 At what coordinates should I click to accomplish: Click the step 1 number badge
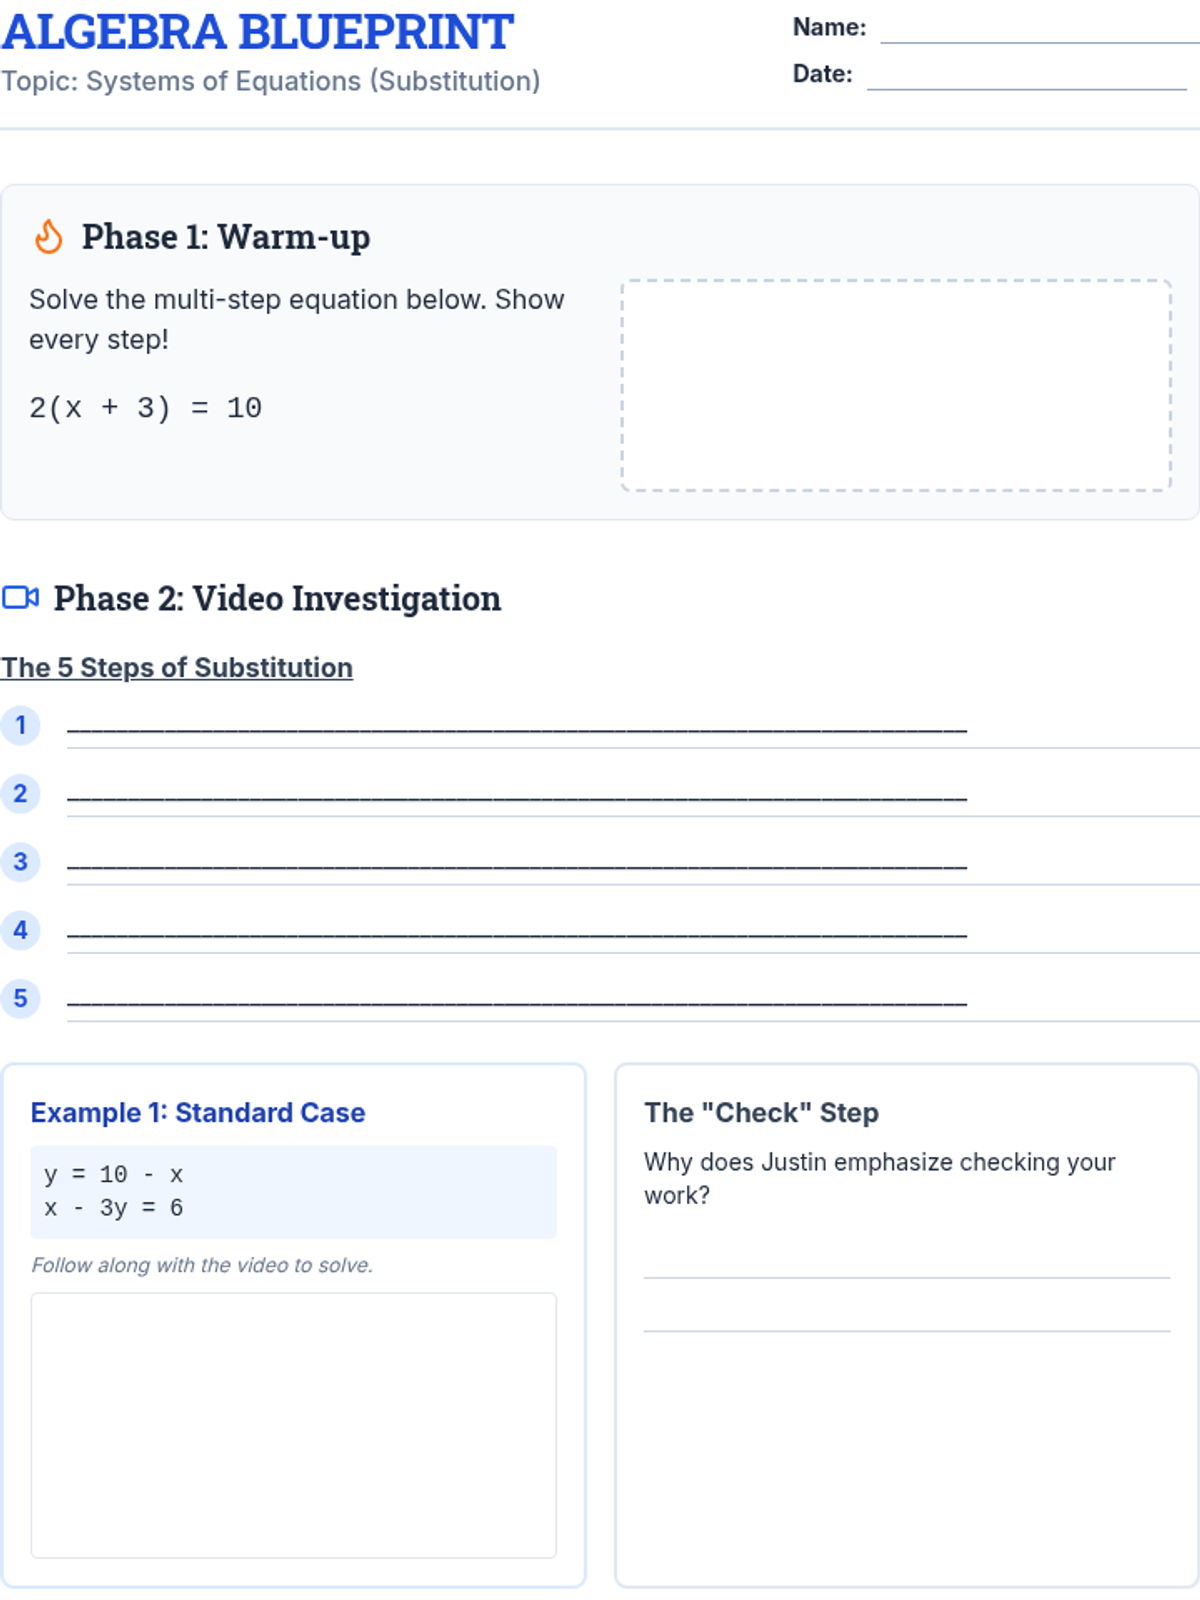[x=20, y=725]
